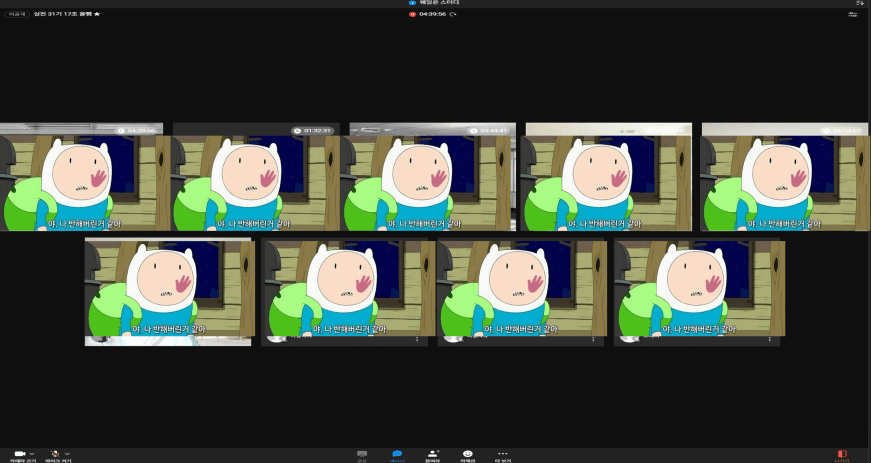Toggle the microphone in the bottom toolbar

tap(56, 453)
